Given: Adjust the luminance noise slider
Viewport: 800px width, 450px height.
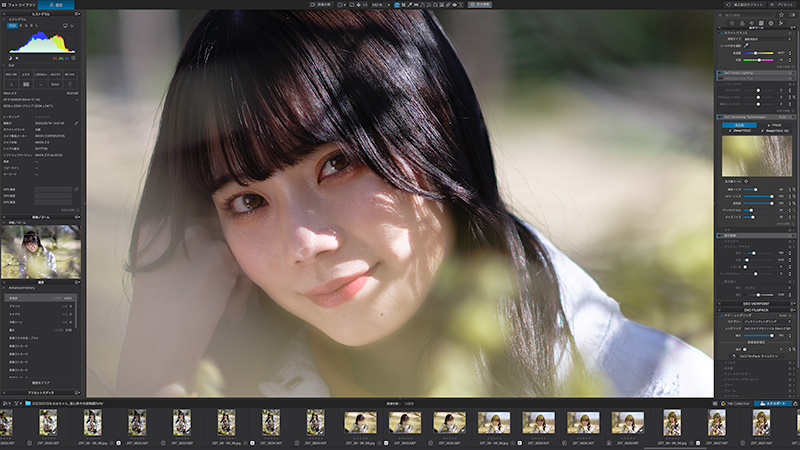Looking at the screenshot, I should click(x=759, y=189).
